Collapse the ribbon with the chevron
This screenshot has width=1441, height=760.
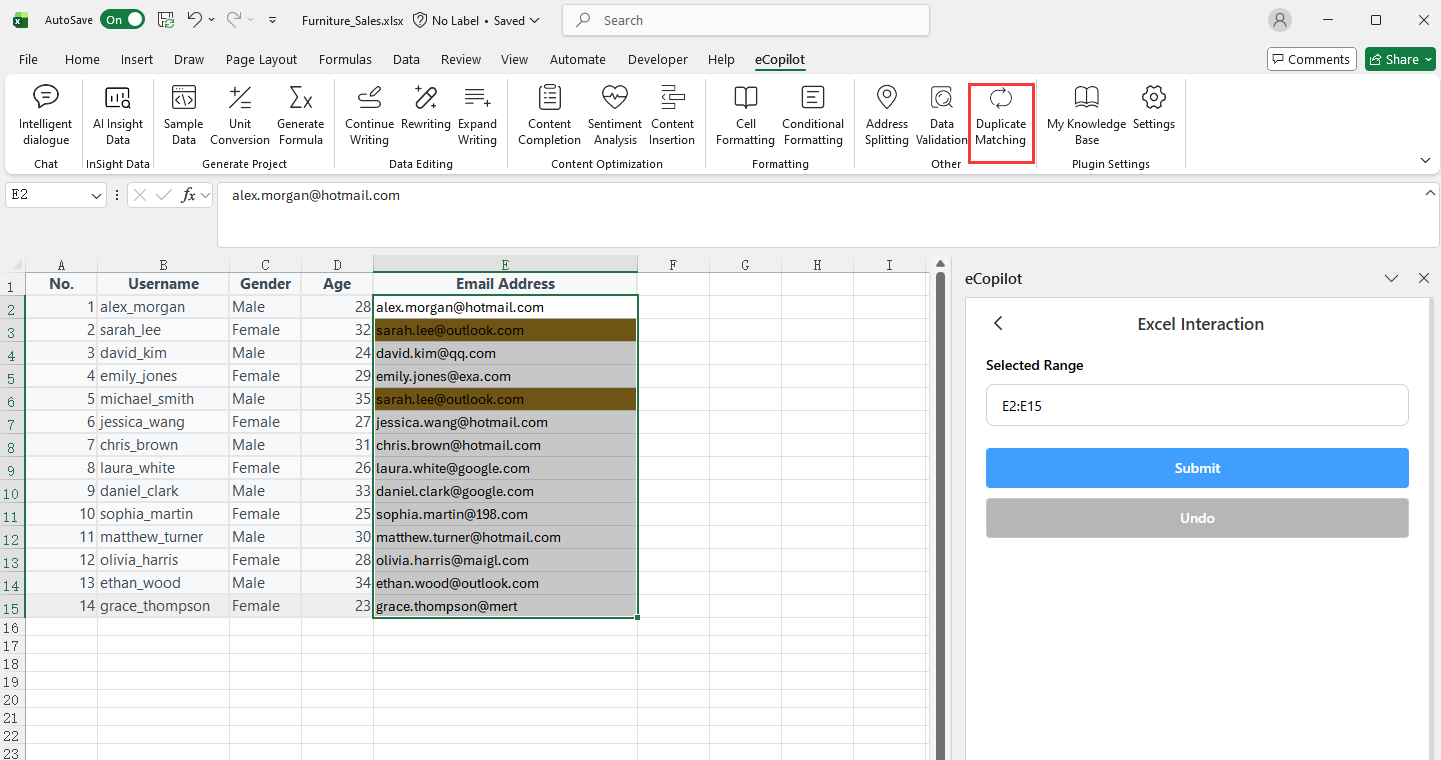pyautogui.click(x=1425, y=160)
